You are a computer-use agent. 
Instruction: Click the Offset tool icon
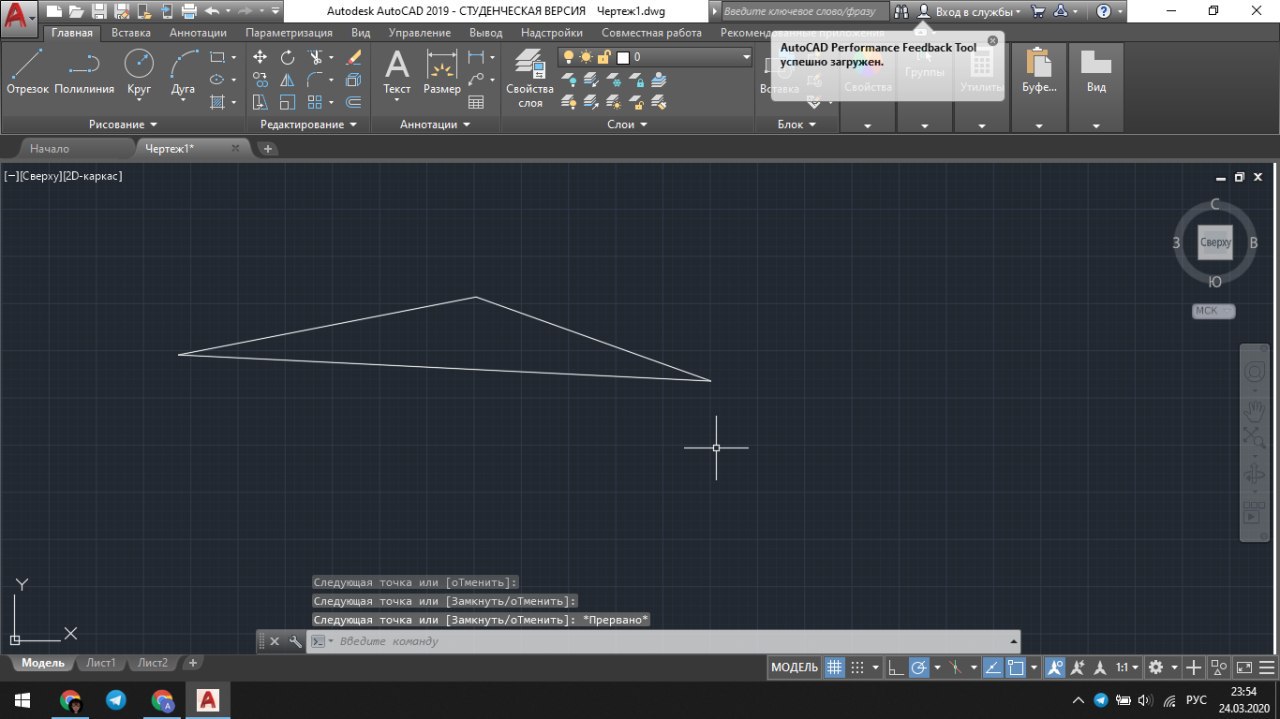(x=353, y=101)
